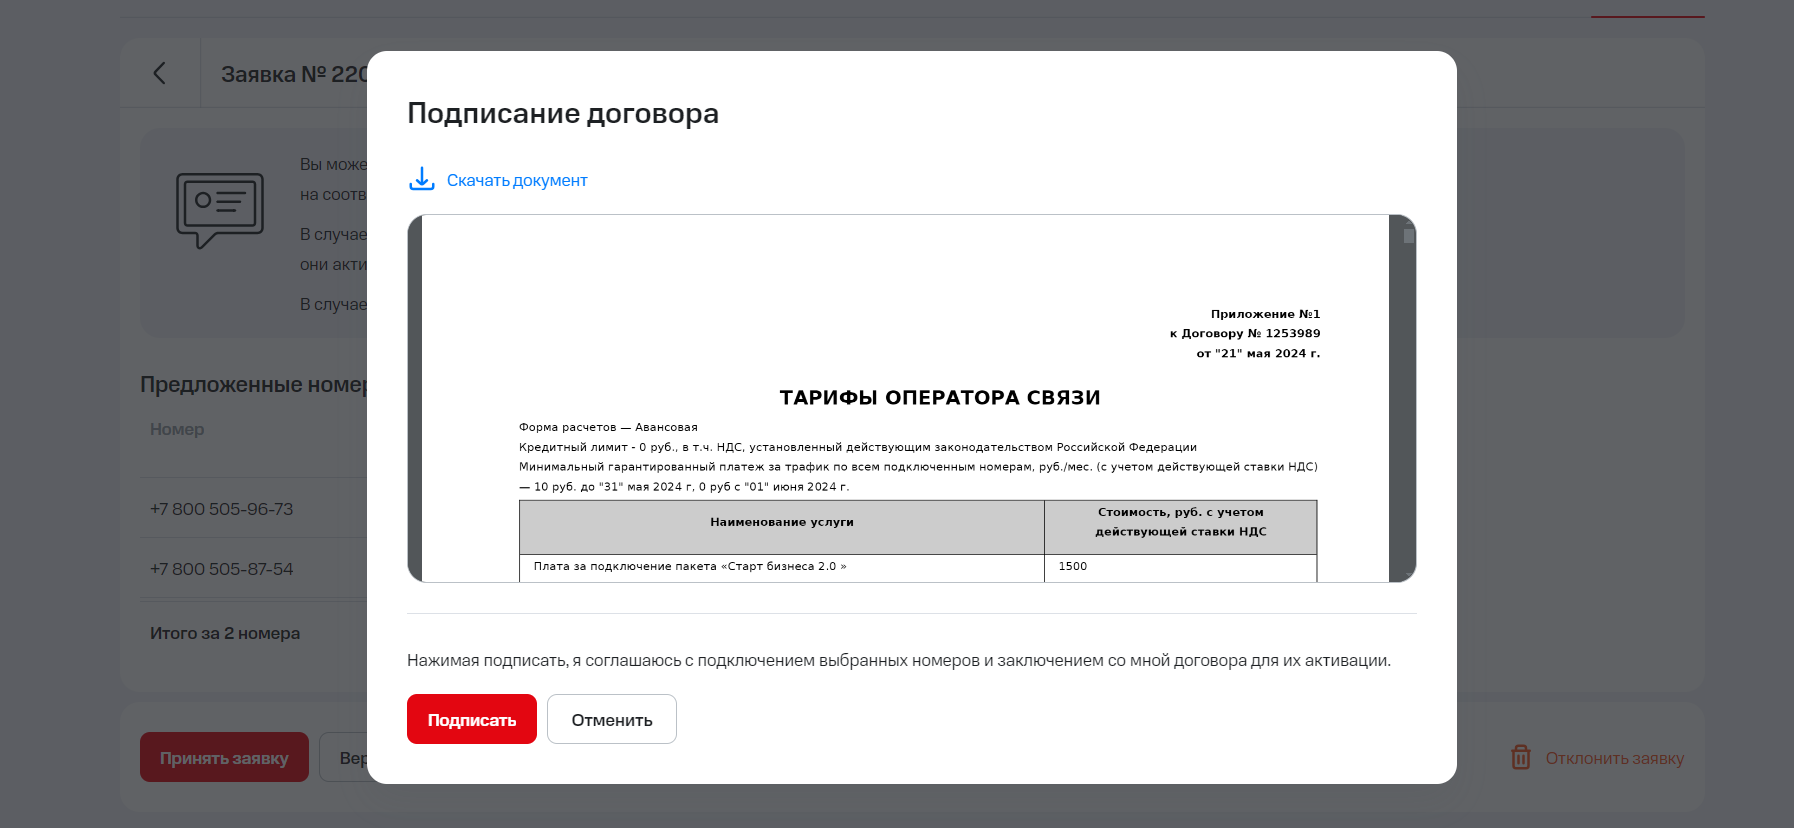The width and height of the screenshot is (1794, 828).
Task: Cancel signing with the Отменить button
Action: point(611,720)
